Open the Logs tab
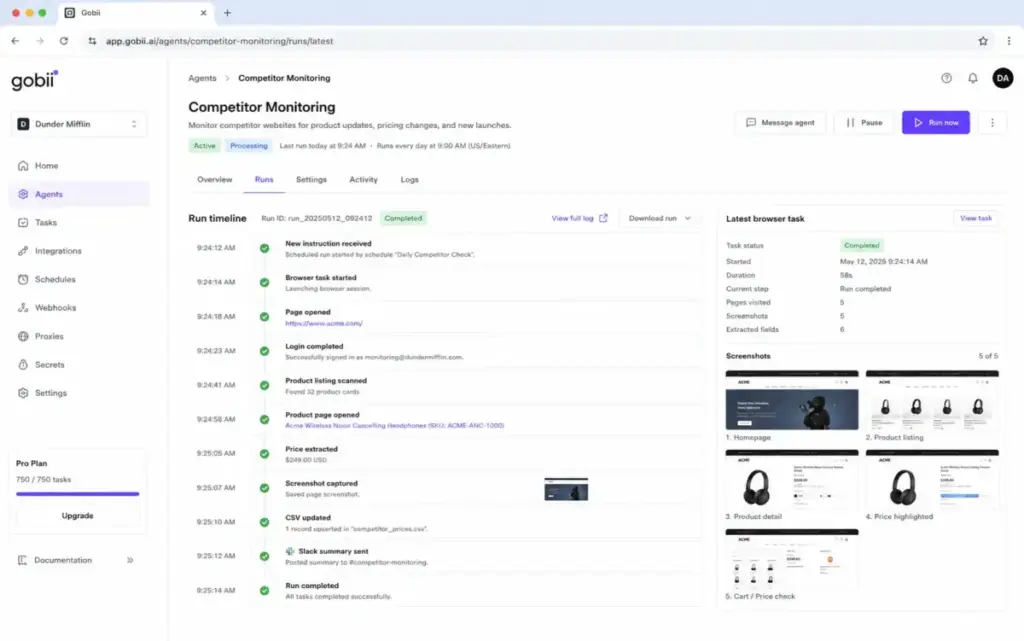Screen dimensions: 1024x641 tap(409, 180)
